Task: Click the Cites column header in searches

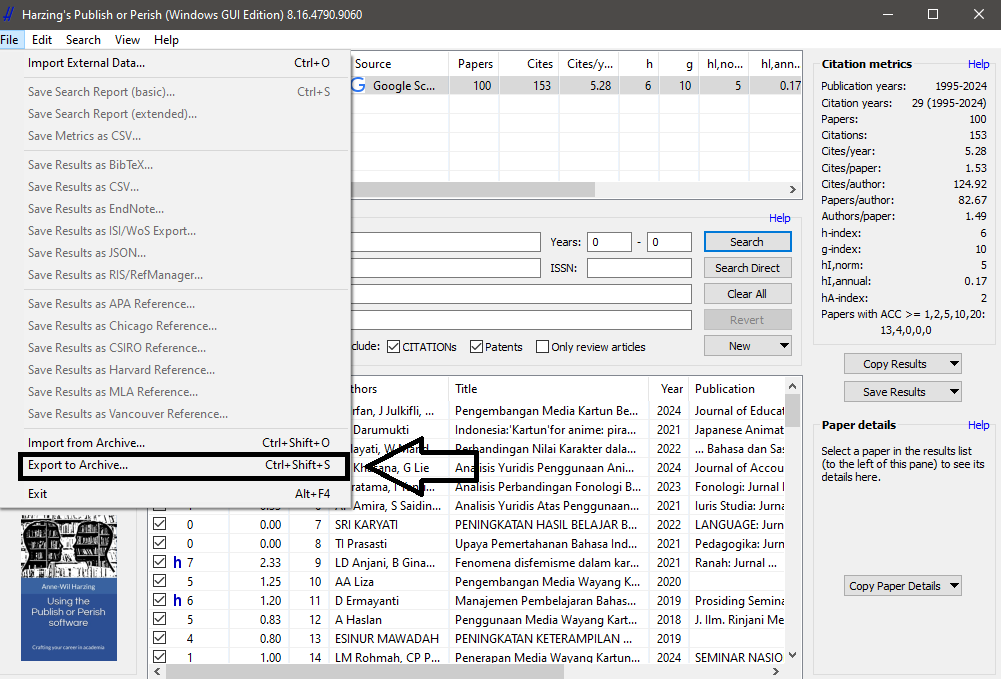Action: (529, 64)
